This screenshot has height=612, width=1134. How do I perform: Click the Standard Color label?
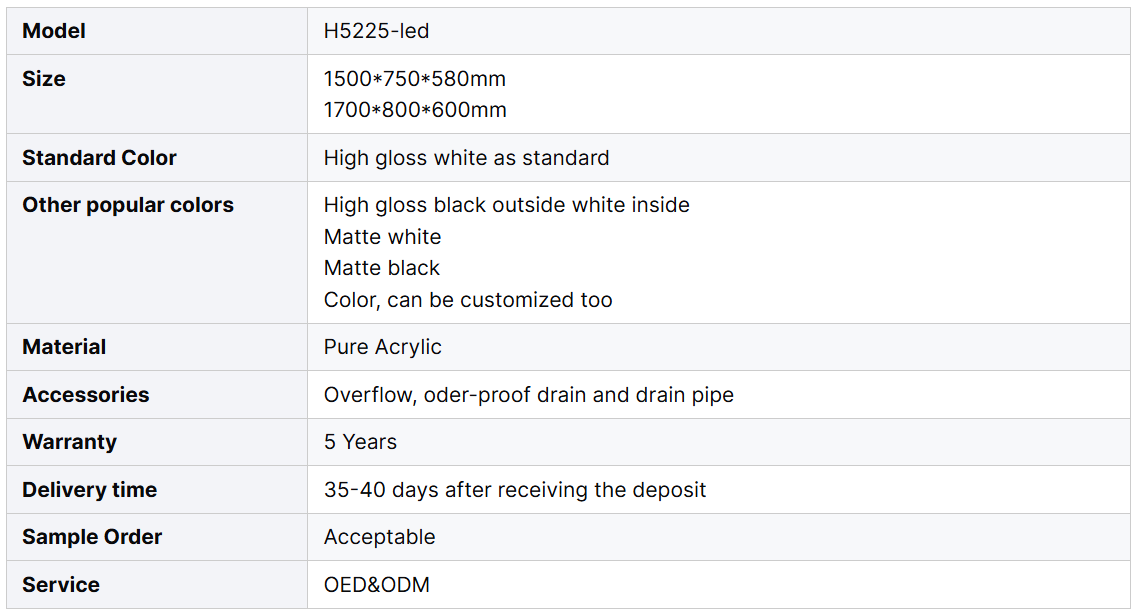pyautogui.click(x=99, y=158)
